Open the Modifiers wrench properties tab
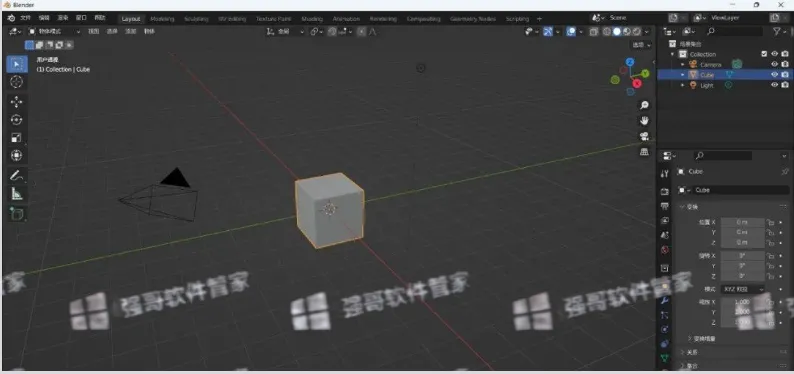Image resolution: width=794 pixels, height=374 pixels. [x=665, y=300]
